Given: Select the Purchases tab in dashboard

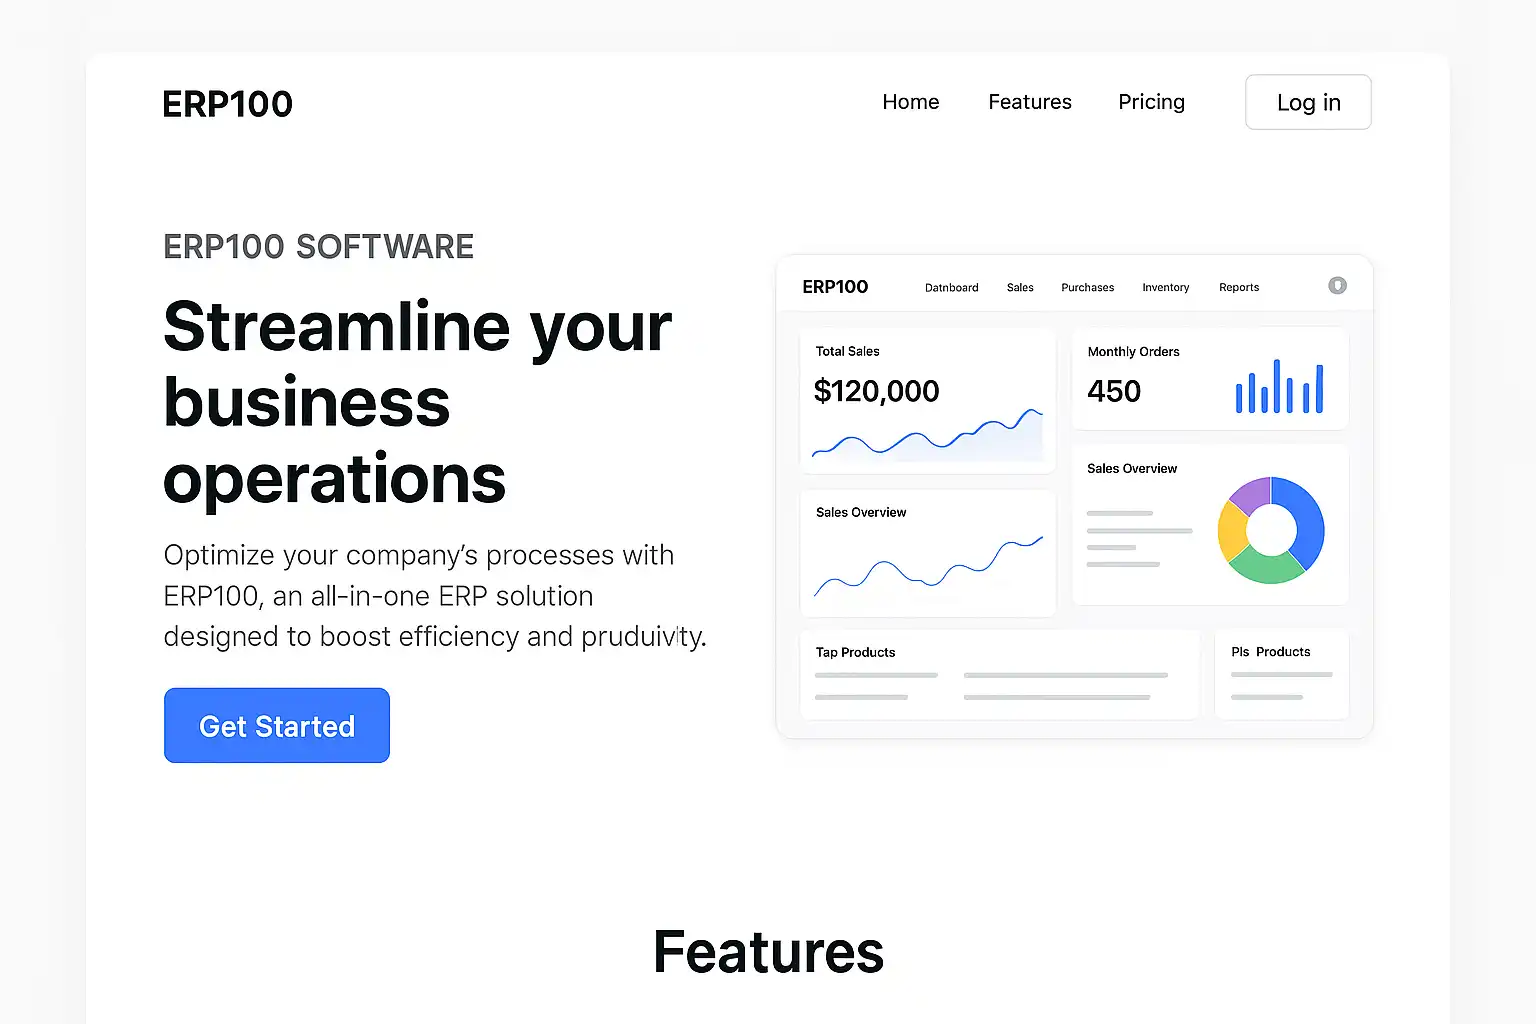Looking at the screenshot, I should coord(1088,288).
